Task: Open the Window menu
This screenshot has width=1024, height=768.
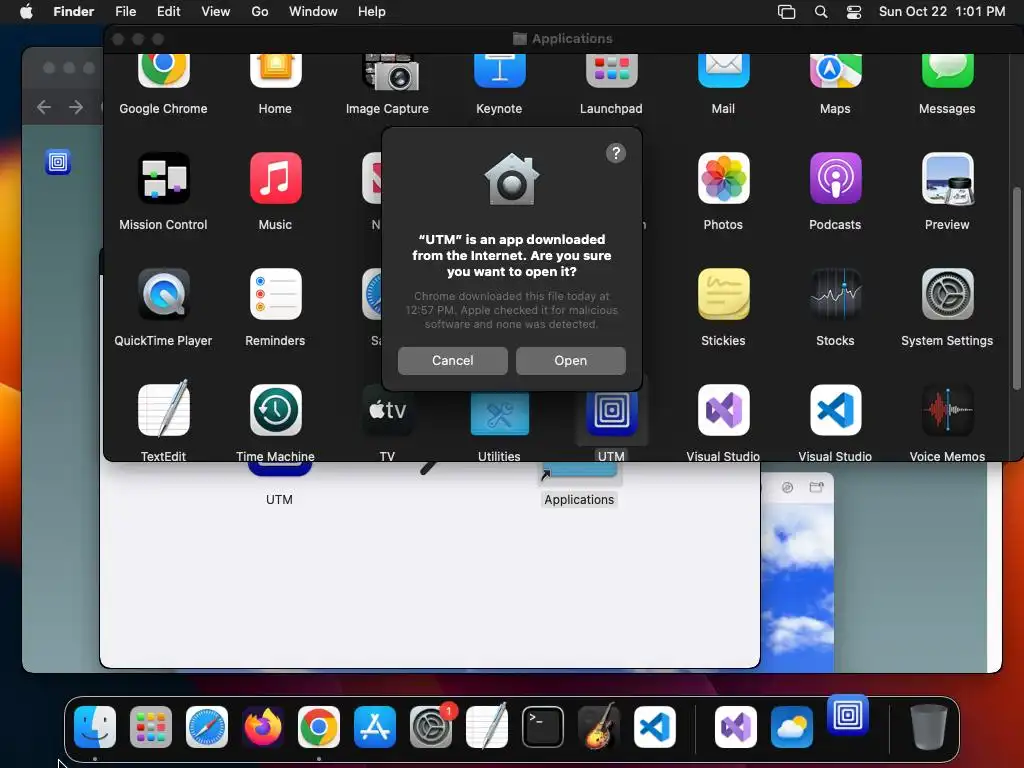Action: pyautogui.click(x=313, y=12)
